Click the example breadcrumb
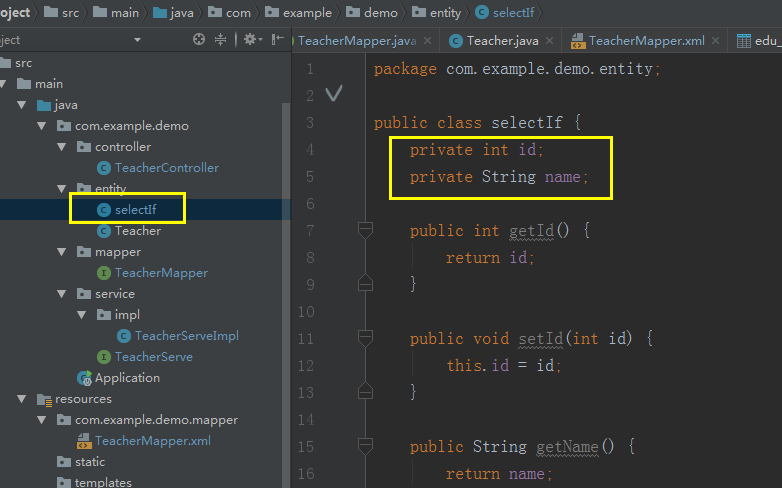Screen dimensions: 782x488 (298, 12)
